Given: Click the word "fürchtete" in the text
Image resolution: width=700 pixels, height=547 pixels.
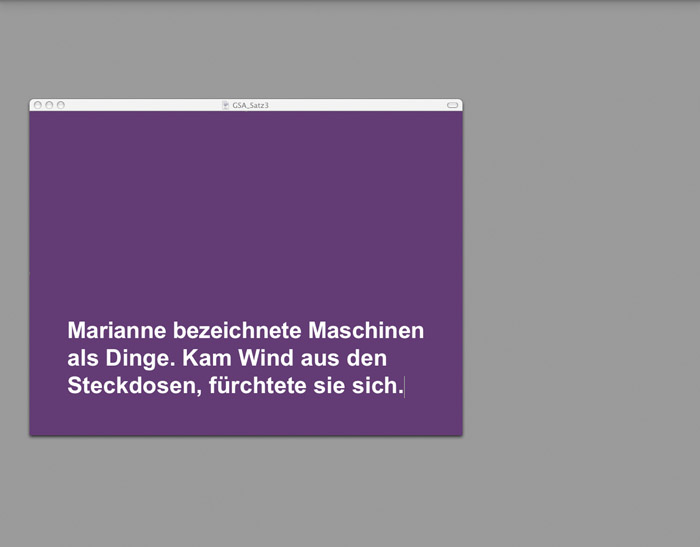Looking at the screenshot, I should tap(258, 385).
